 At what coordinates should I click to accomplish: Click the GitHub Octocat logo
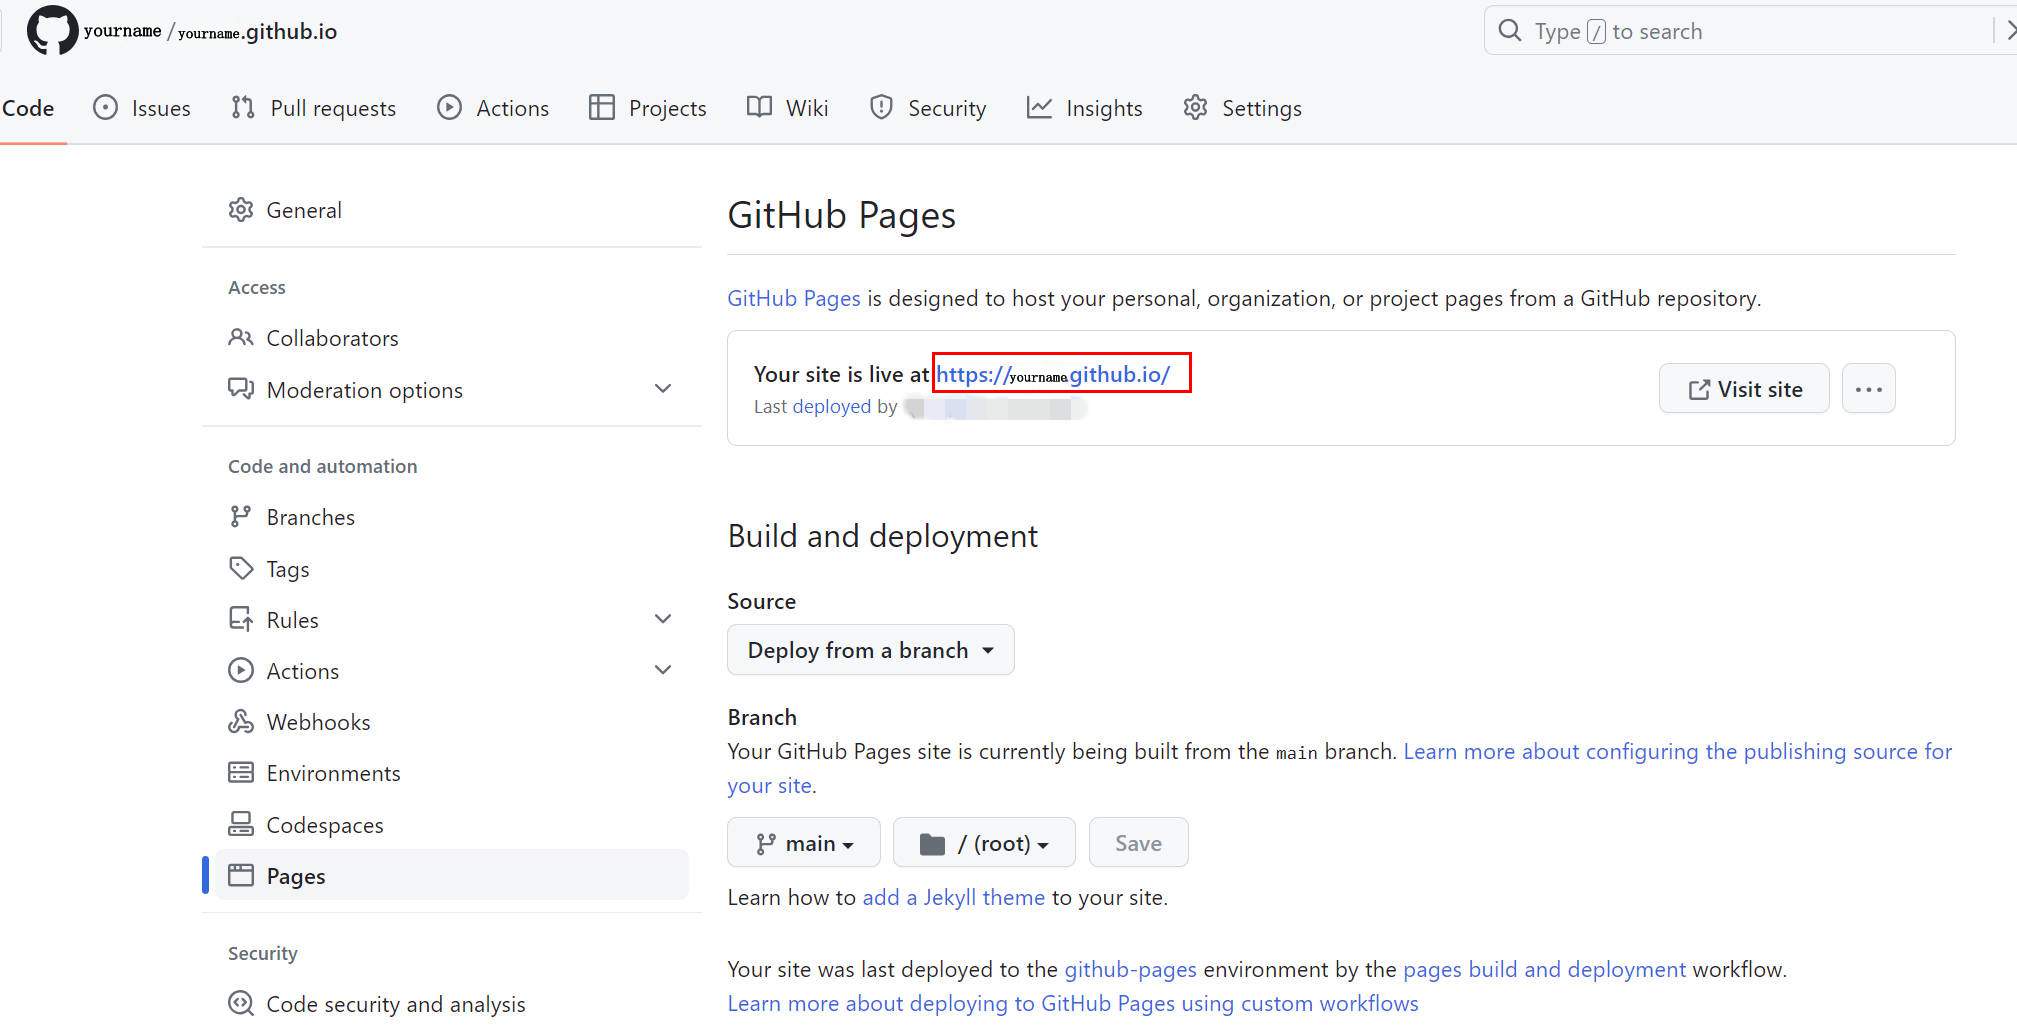52,30
